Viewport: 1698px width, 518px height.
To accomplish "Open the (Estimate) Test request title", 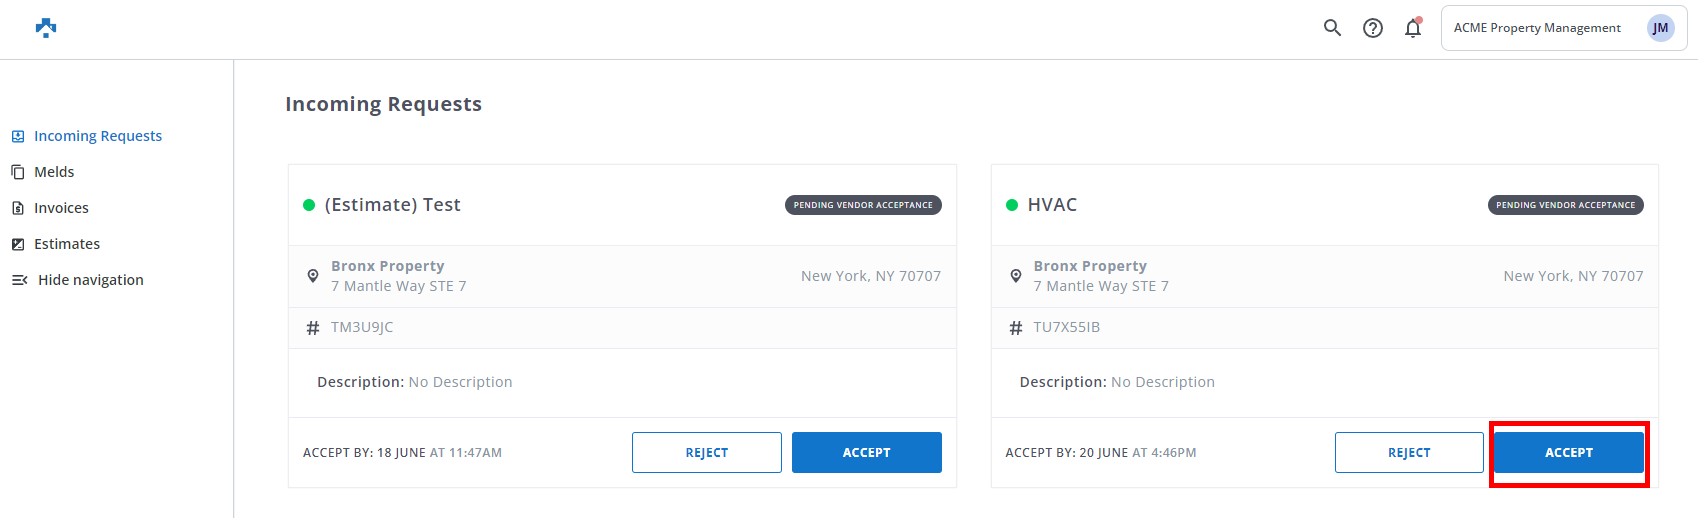I will (392, 205).
